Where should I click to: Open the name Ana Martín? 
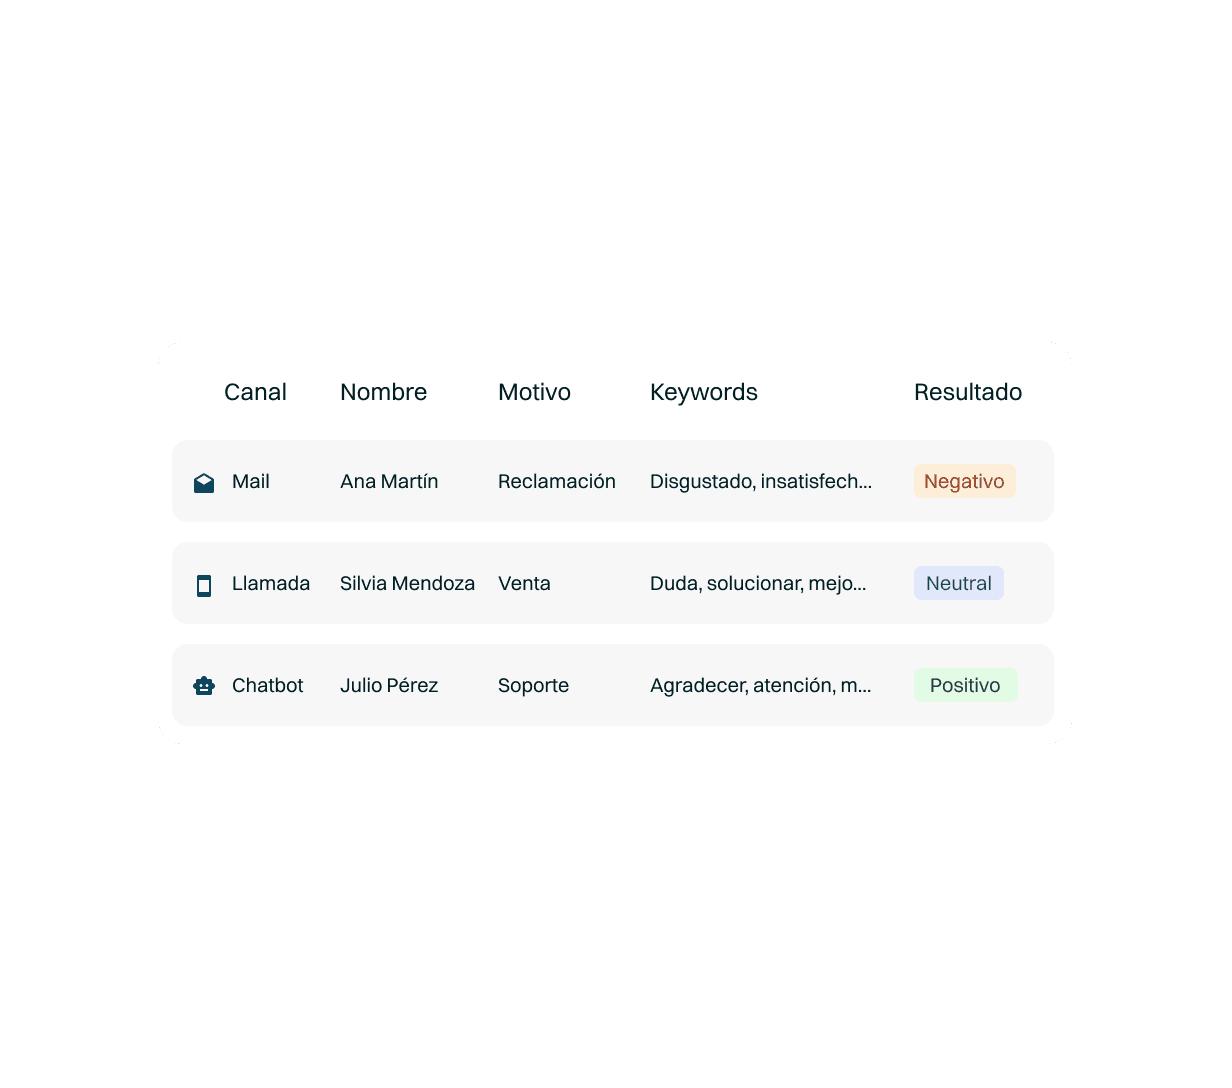coord(389,481)
